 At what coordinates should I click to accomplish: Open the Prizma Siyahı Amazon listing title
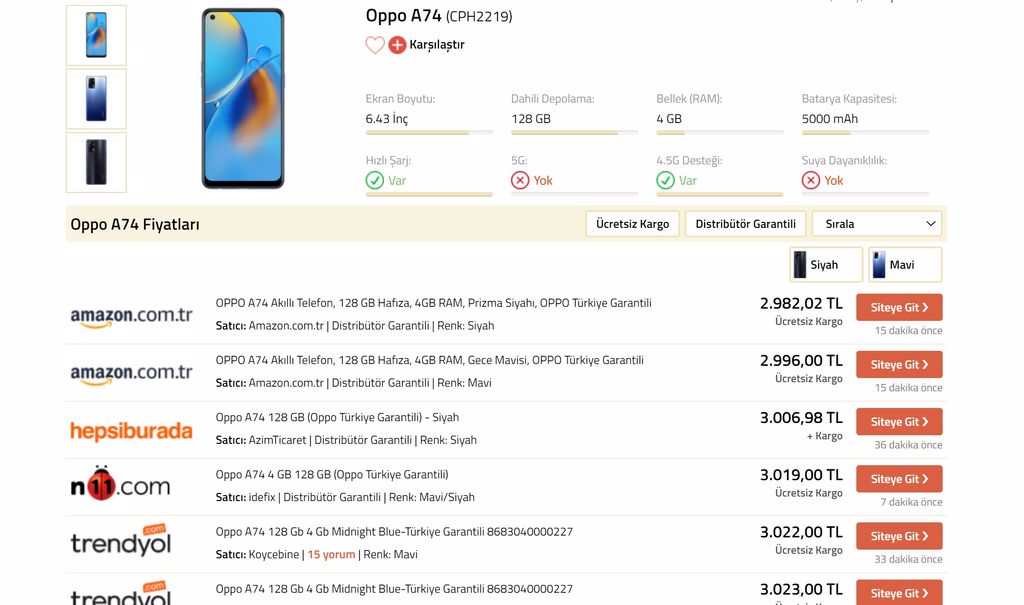pos(434,303)
